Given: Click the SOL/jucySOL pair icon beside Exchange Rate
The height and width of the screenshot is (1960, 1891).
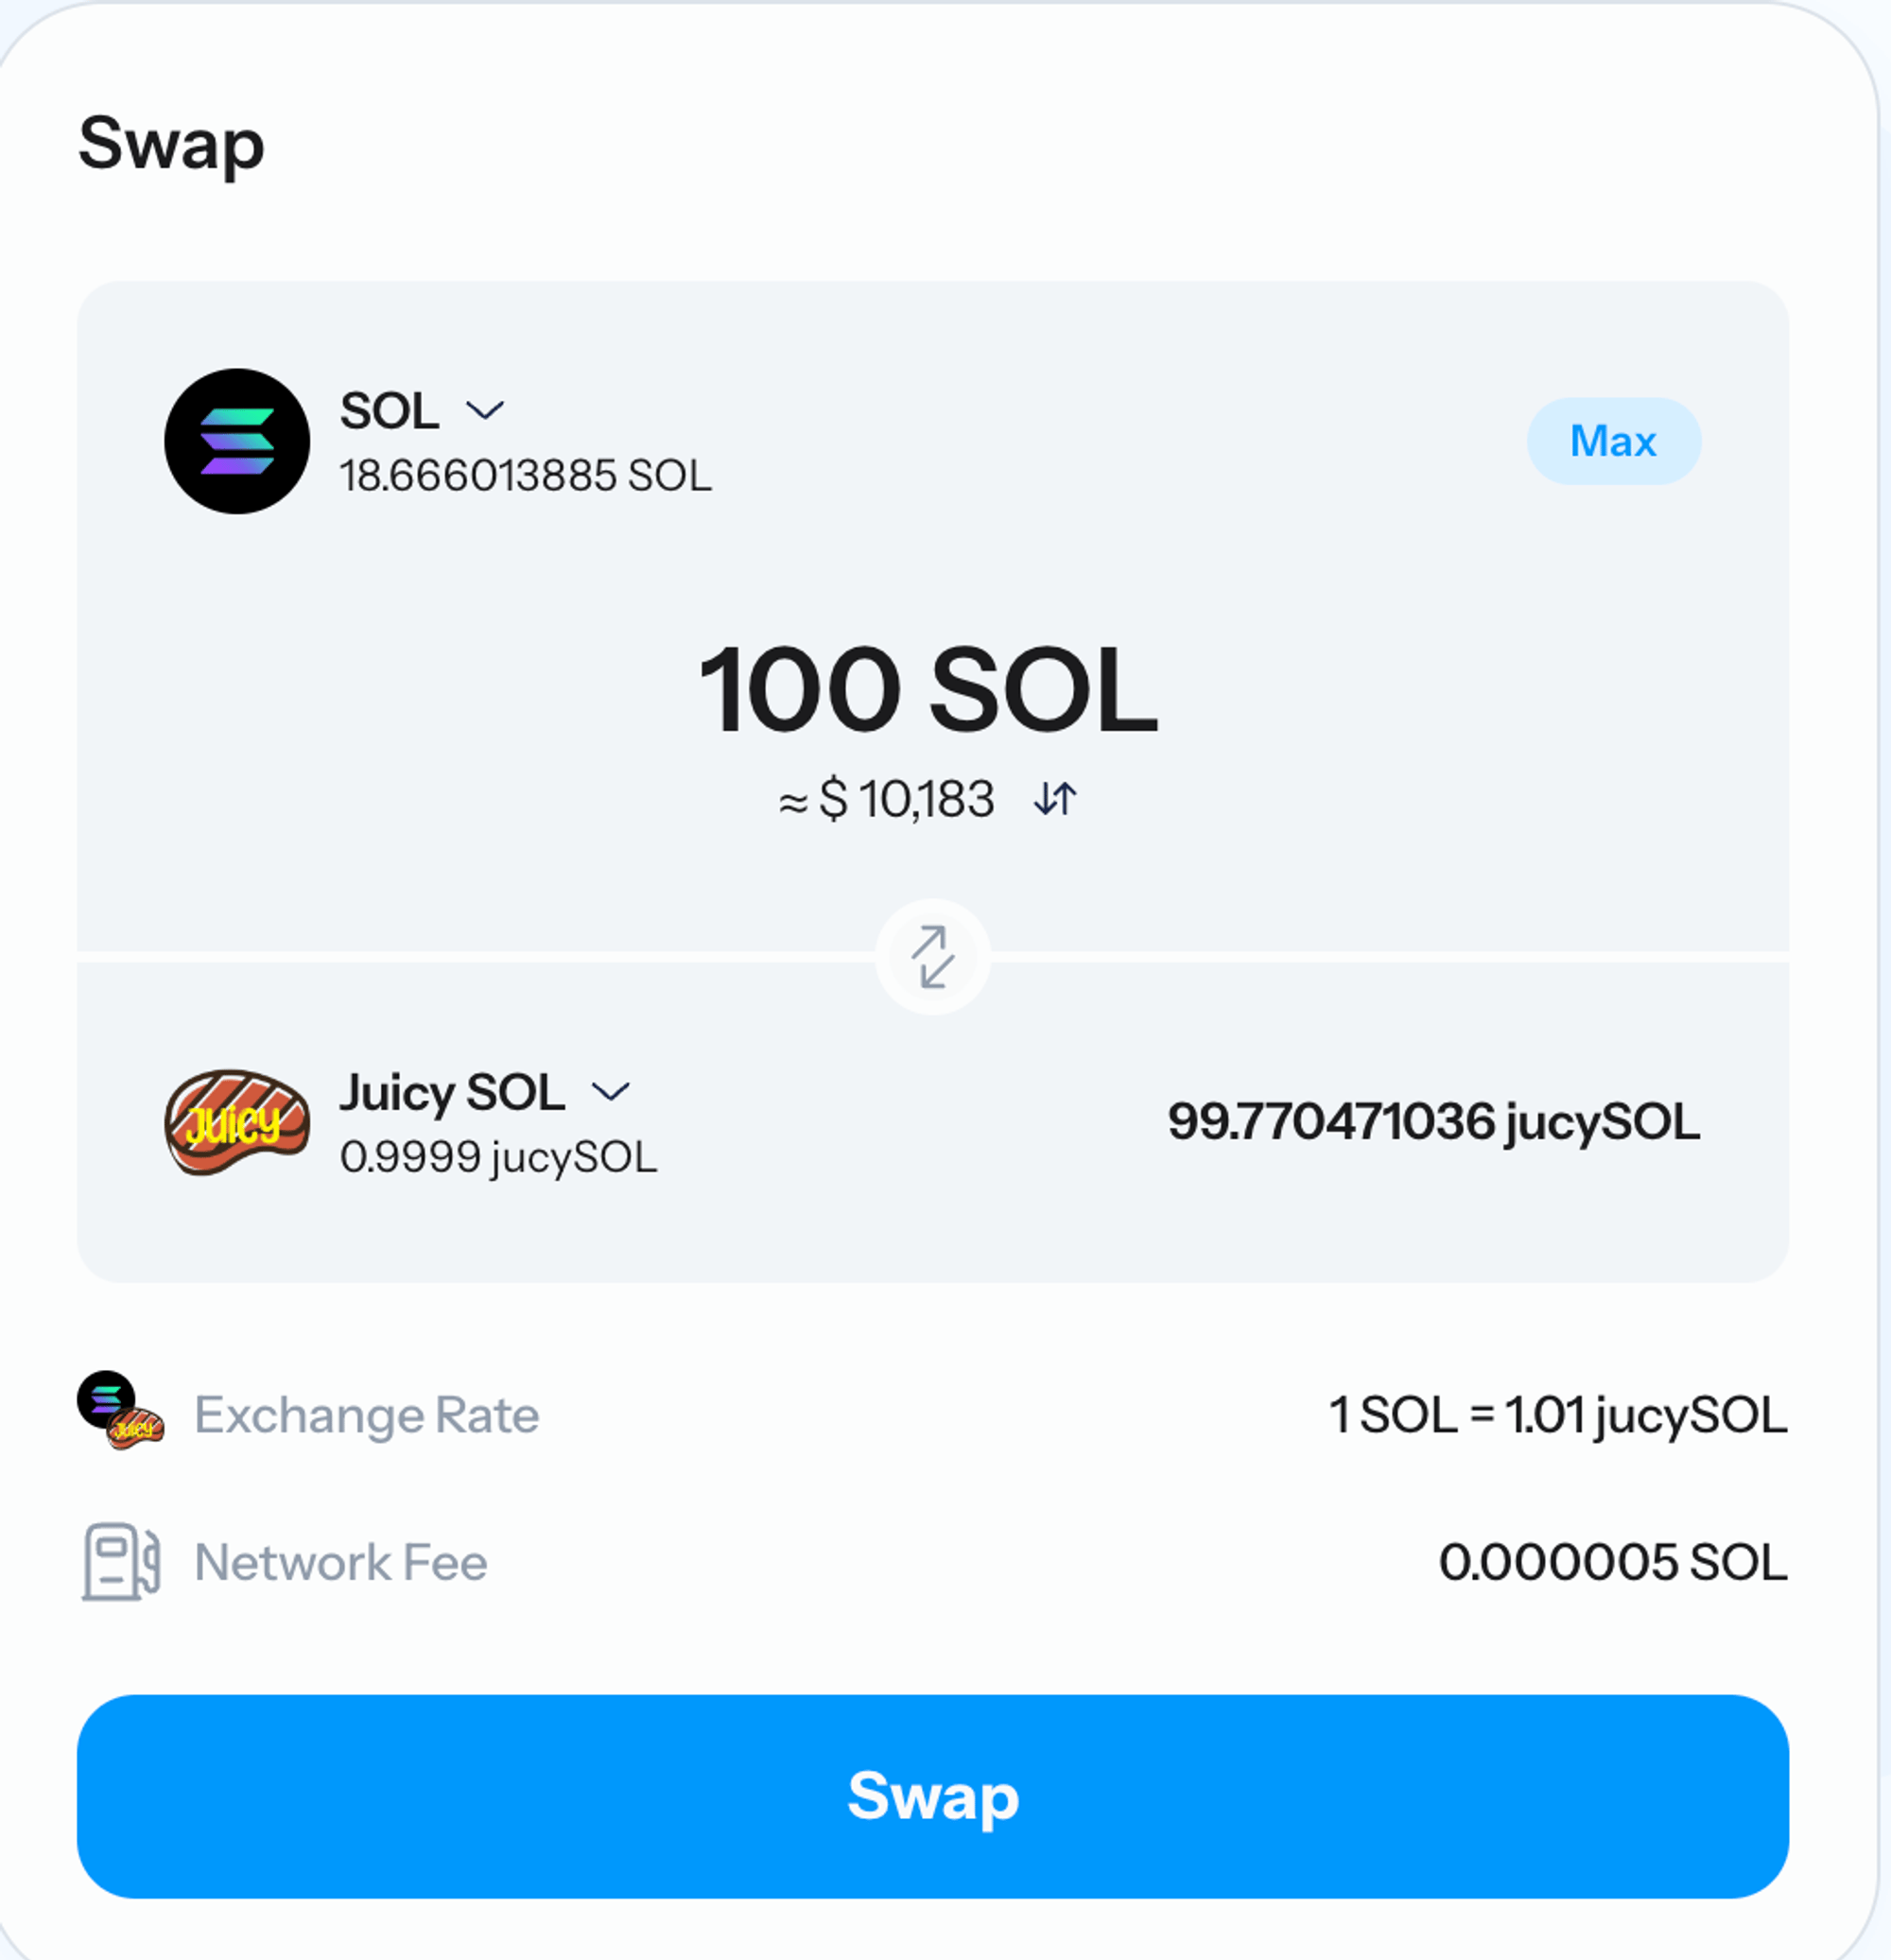Looking at the screenshot, I should (120, 1410).
